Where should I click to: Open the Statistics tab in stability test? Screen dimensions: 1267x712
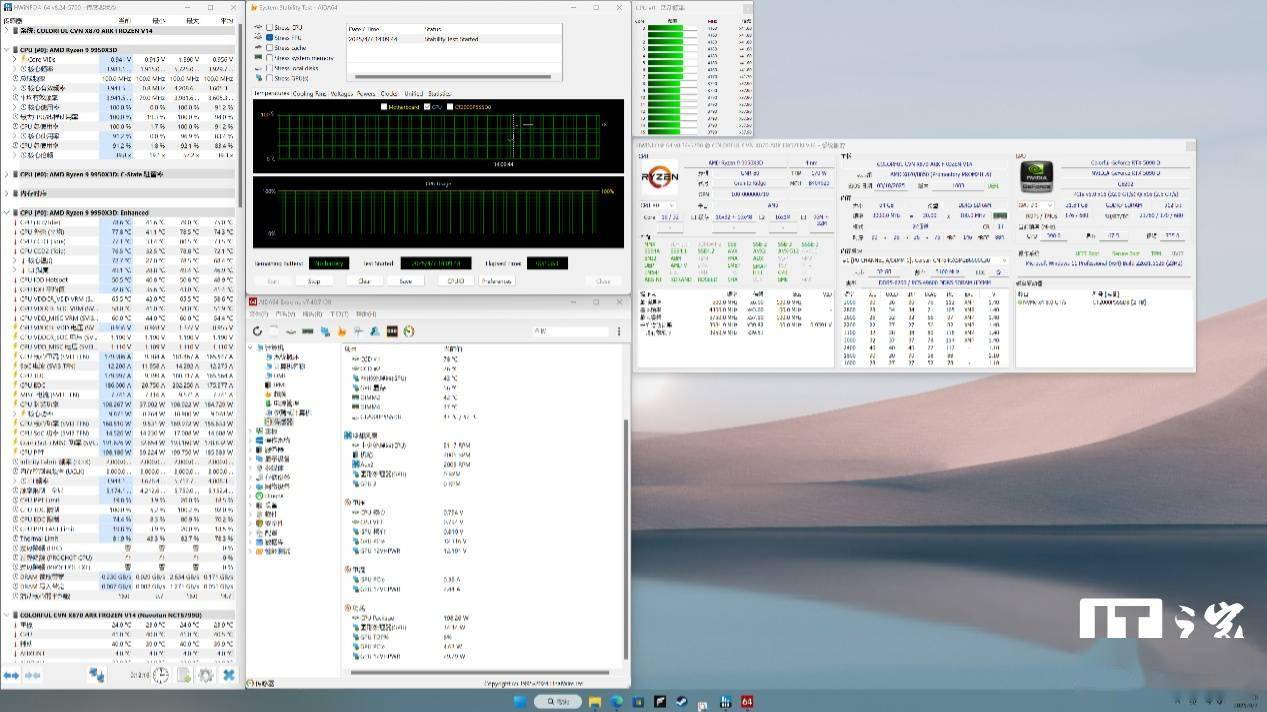(x=439, y=93)
